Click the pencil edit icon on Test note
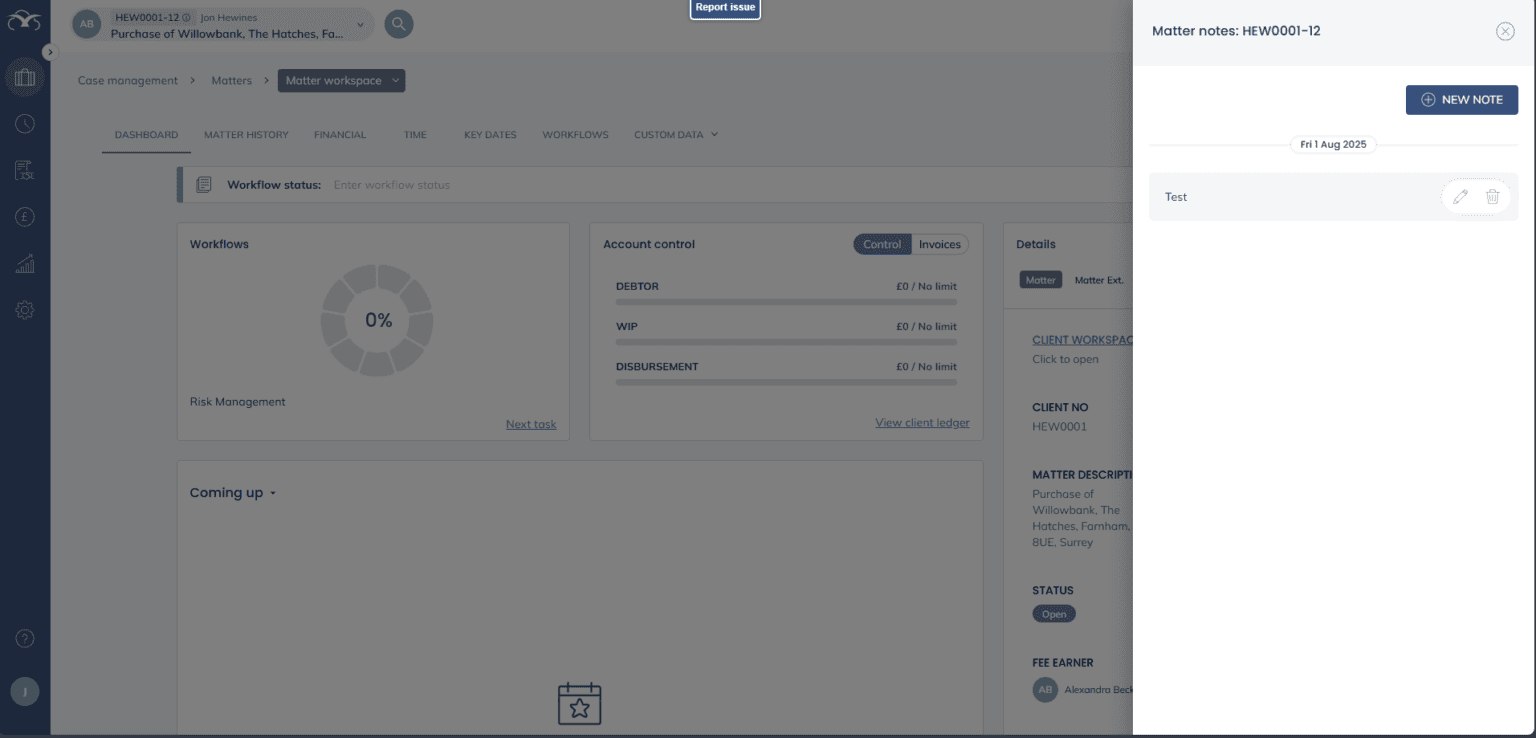The height and width of the screenshot is (738, 1536). (x=1460, y=197)
